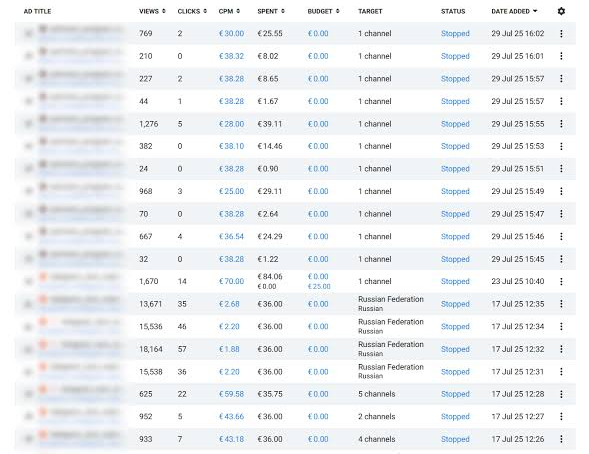Select the €39.11 spent cell
589x454 pixels.
pyautogui.click(x=270, y=124)
